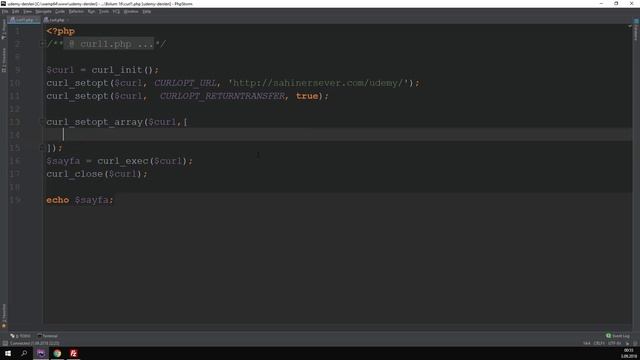Click the taskbar clock and date

coord(629,353)
